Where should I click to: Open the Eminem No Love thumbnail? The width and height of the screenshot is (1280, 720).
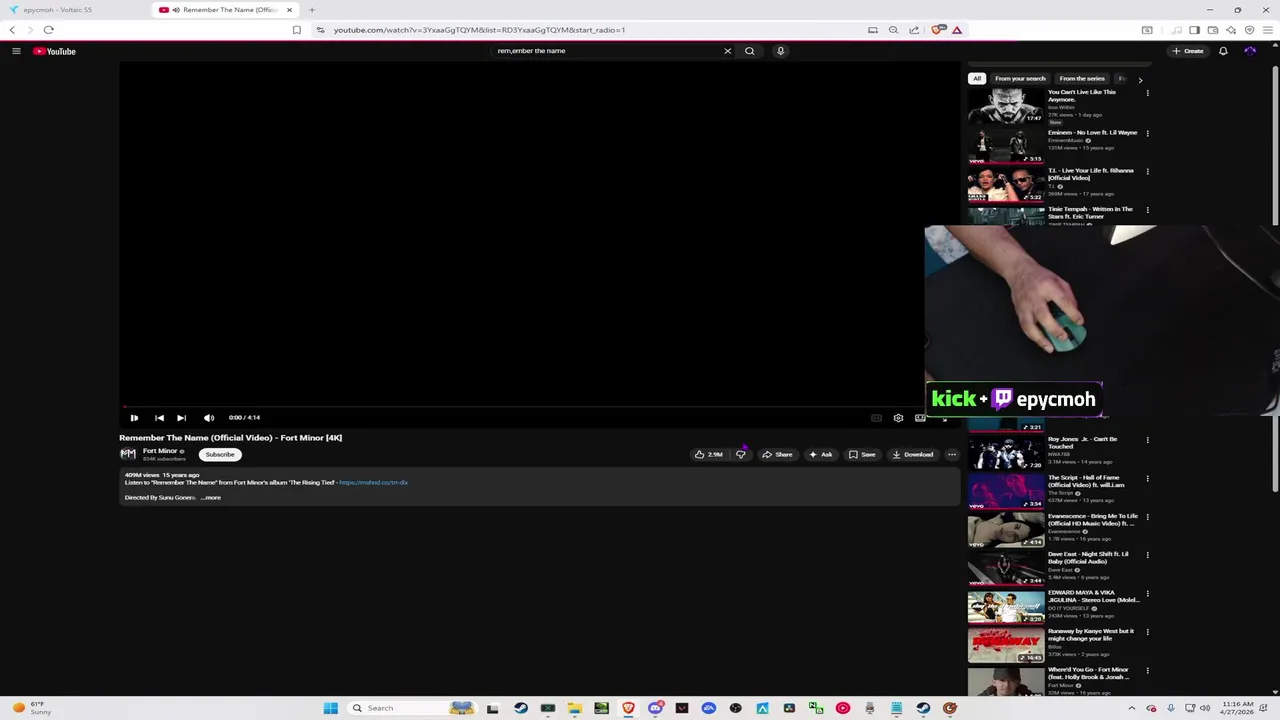click(1005, 146)
